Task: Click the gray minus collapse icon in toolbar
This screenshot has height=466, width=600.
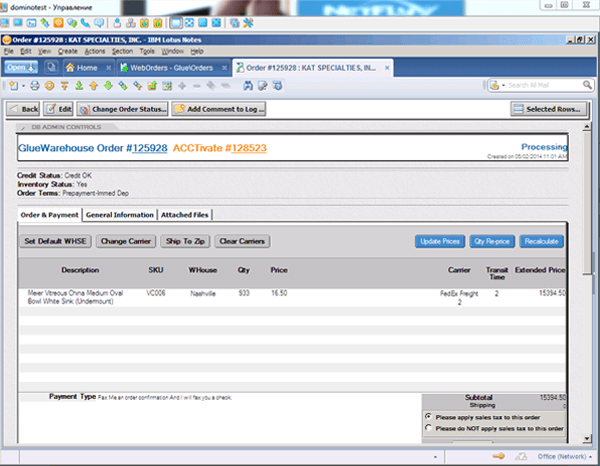Action: click(x=196, y=86)
